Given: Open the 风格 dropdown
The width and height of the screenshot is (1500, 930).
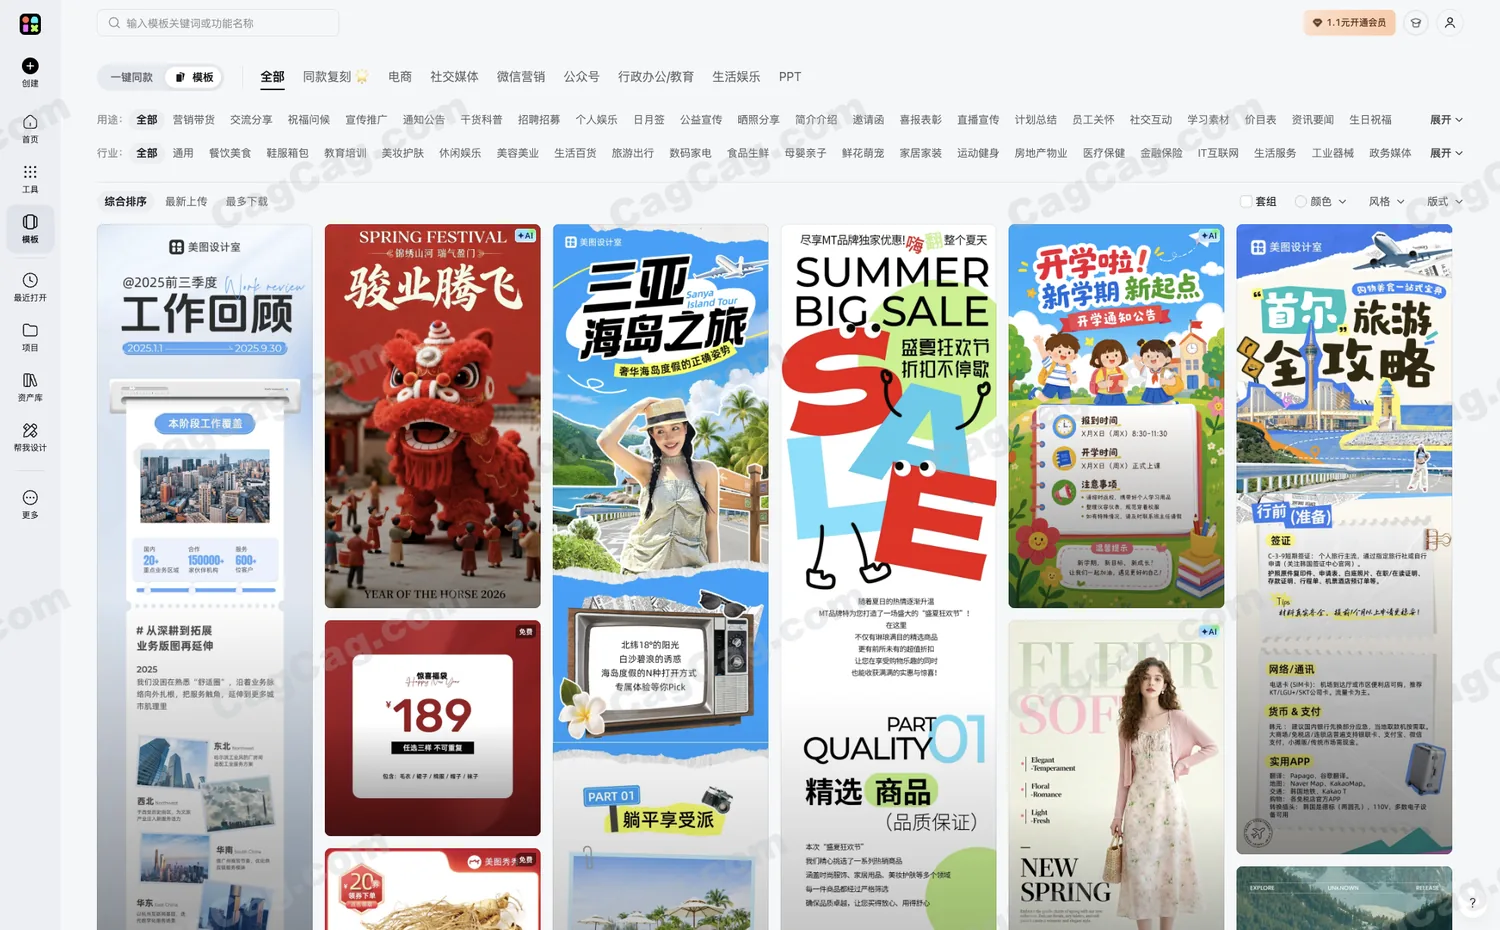Looking at the screenshot, I should tap(1387, 201).
